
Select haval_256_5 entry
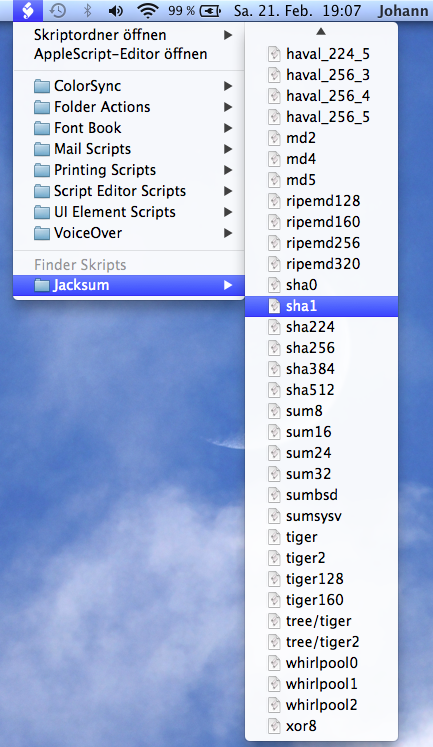[322, 117]
